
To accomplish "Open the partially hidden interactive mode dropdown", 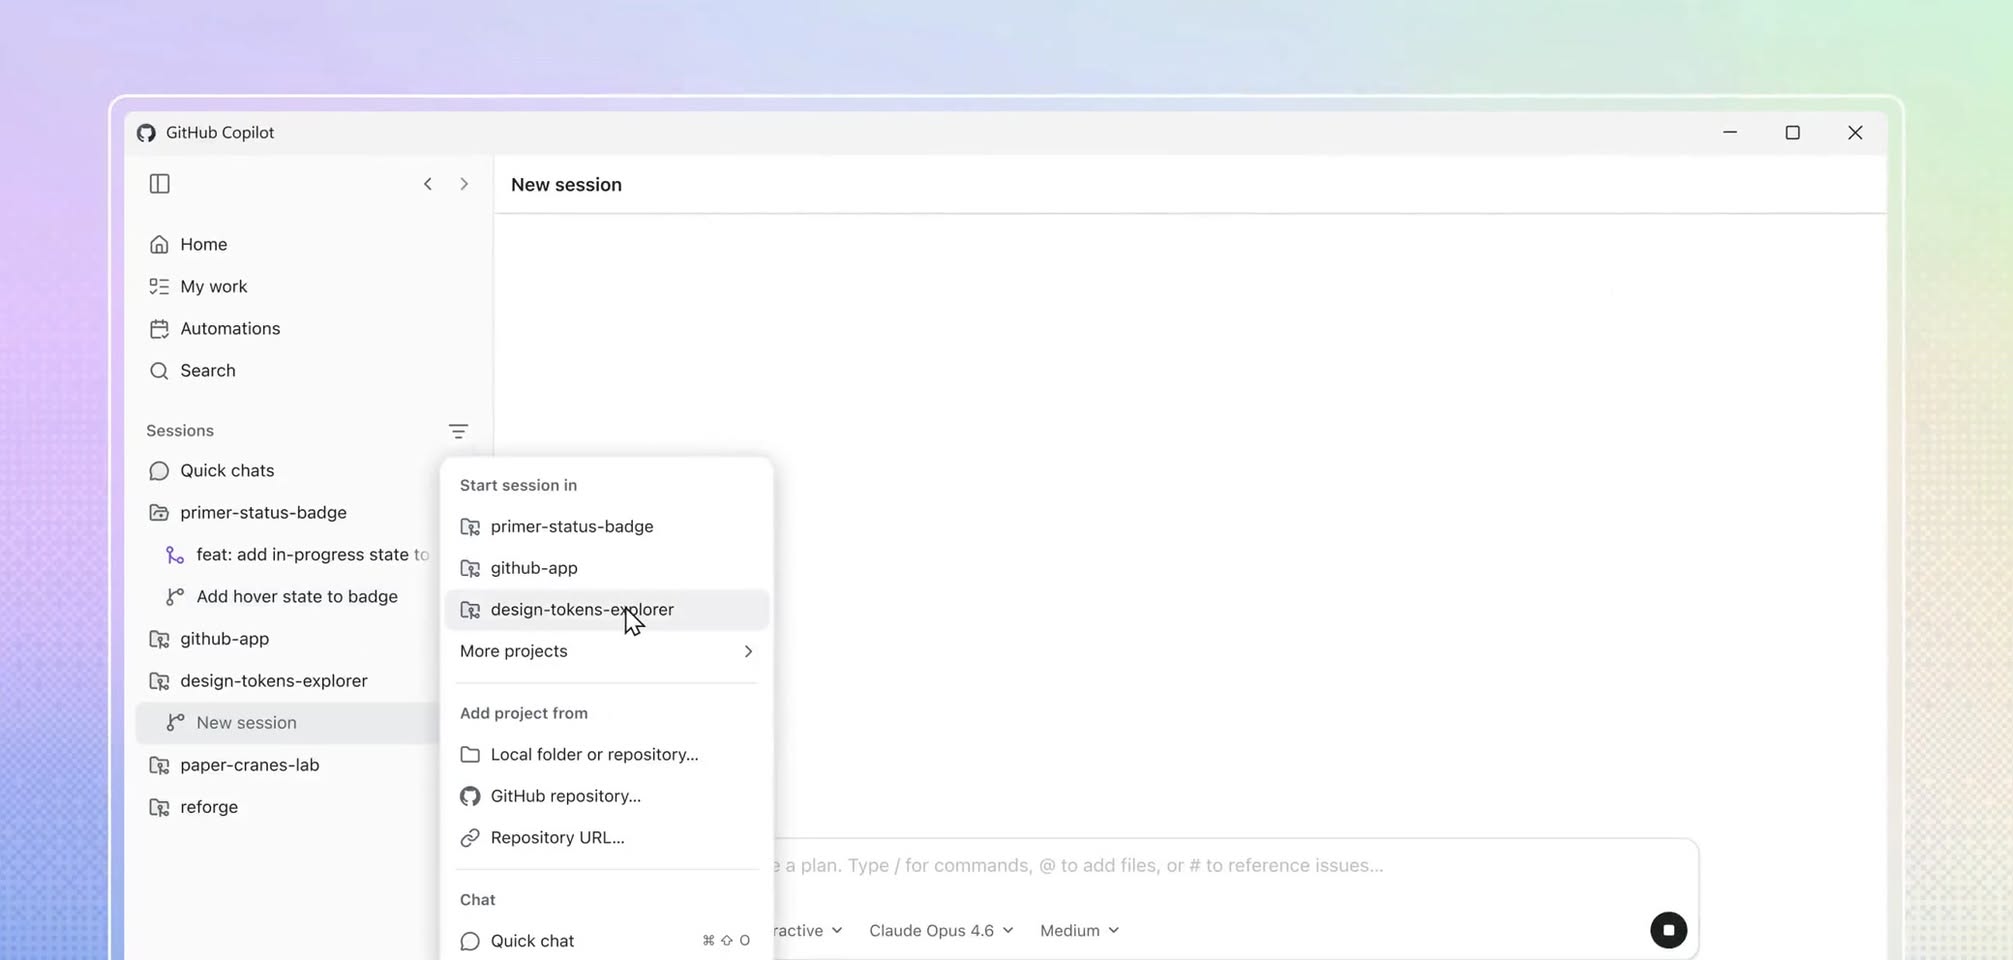I will pos(809,930).
